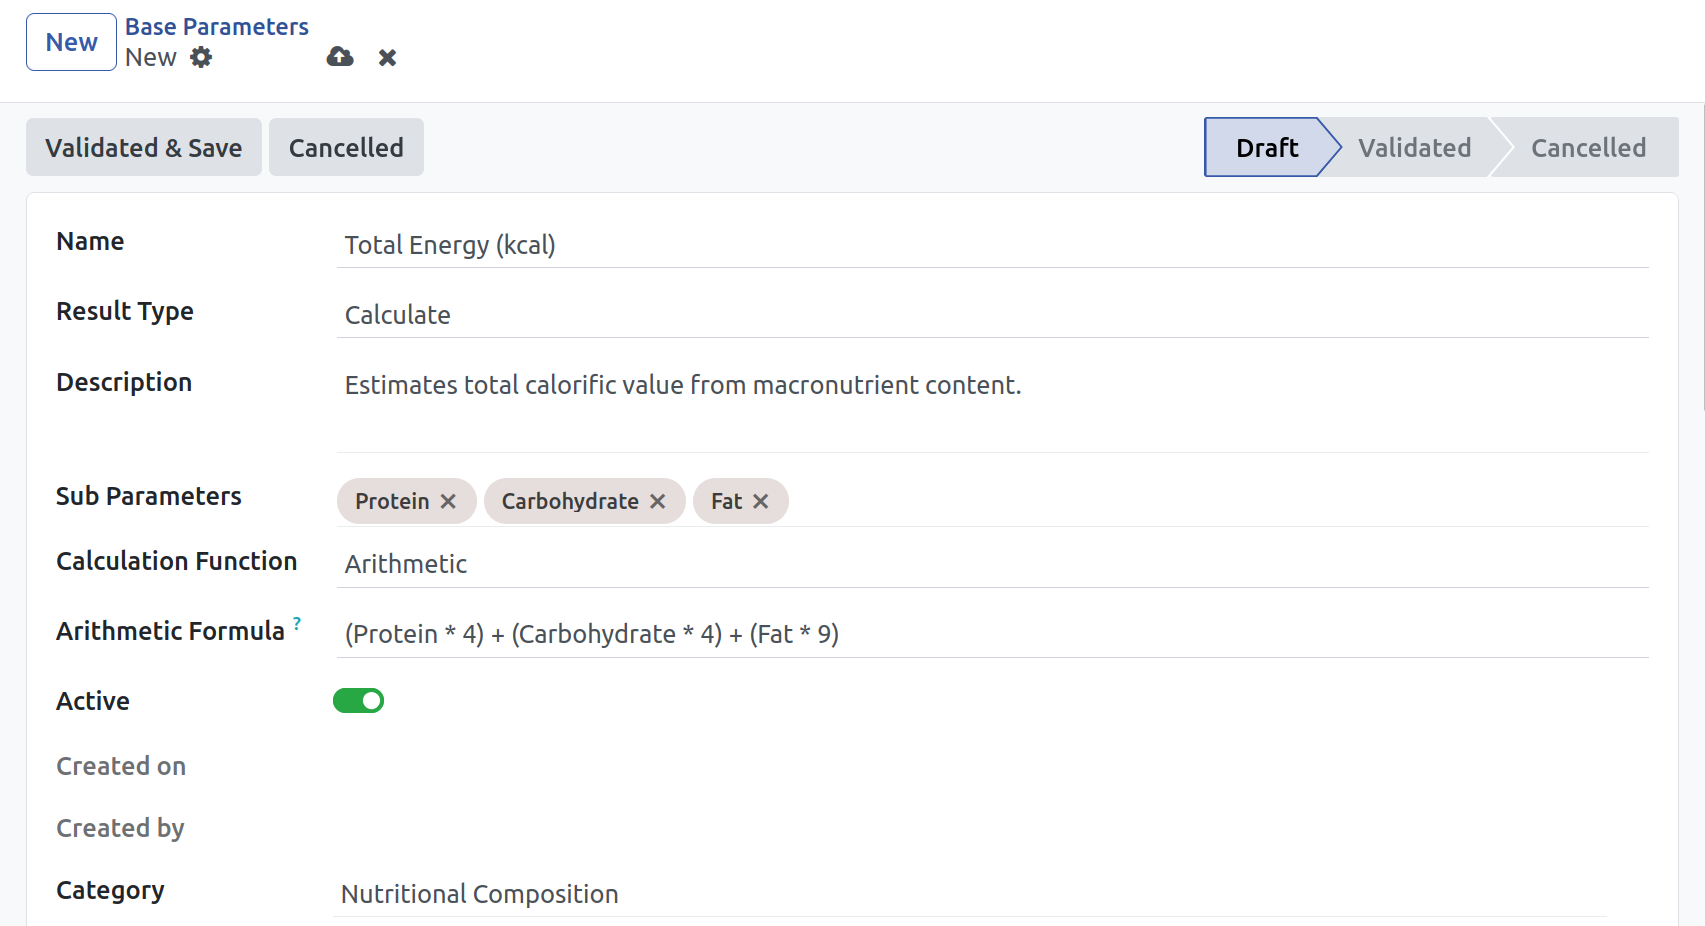Click the Created on label
Screen dimensions: 1705x926
click(121, 766)
